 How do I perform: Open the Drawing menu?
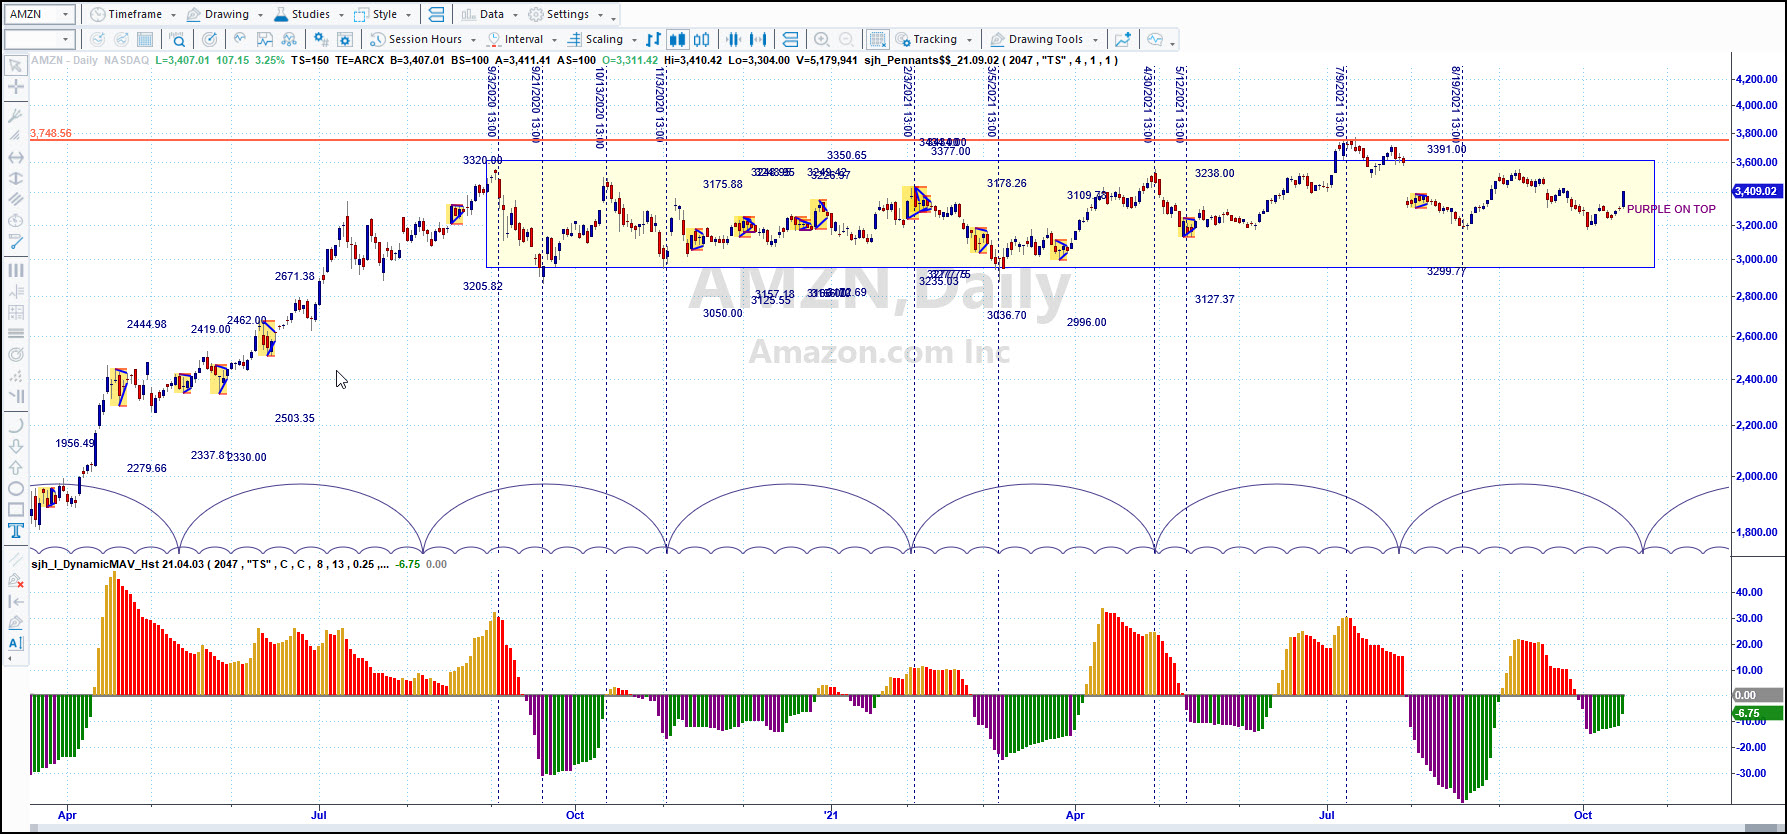click(225, 14)
